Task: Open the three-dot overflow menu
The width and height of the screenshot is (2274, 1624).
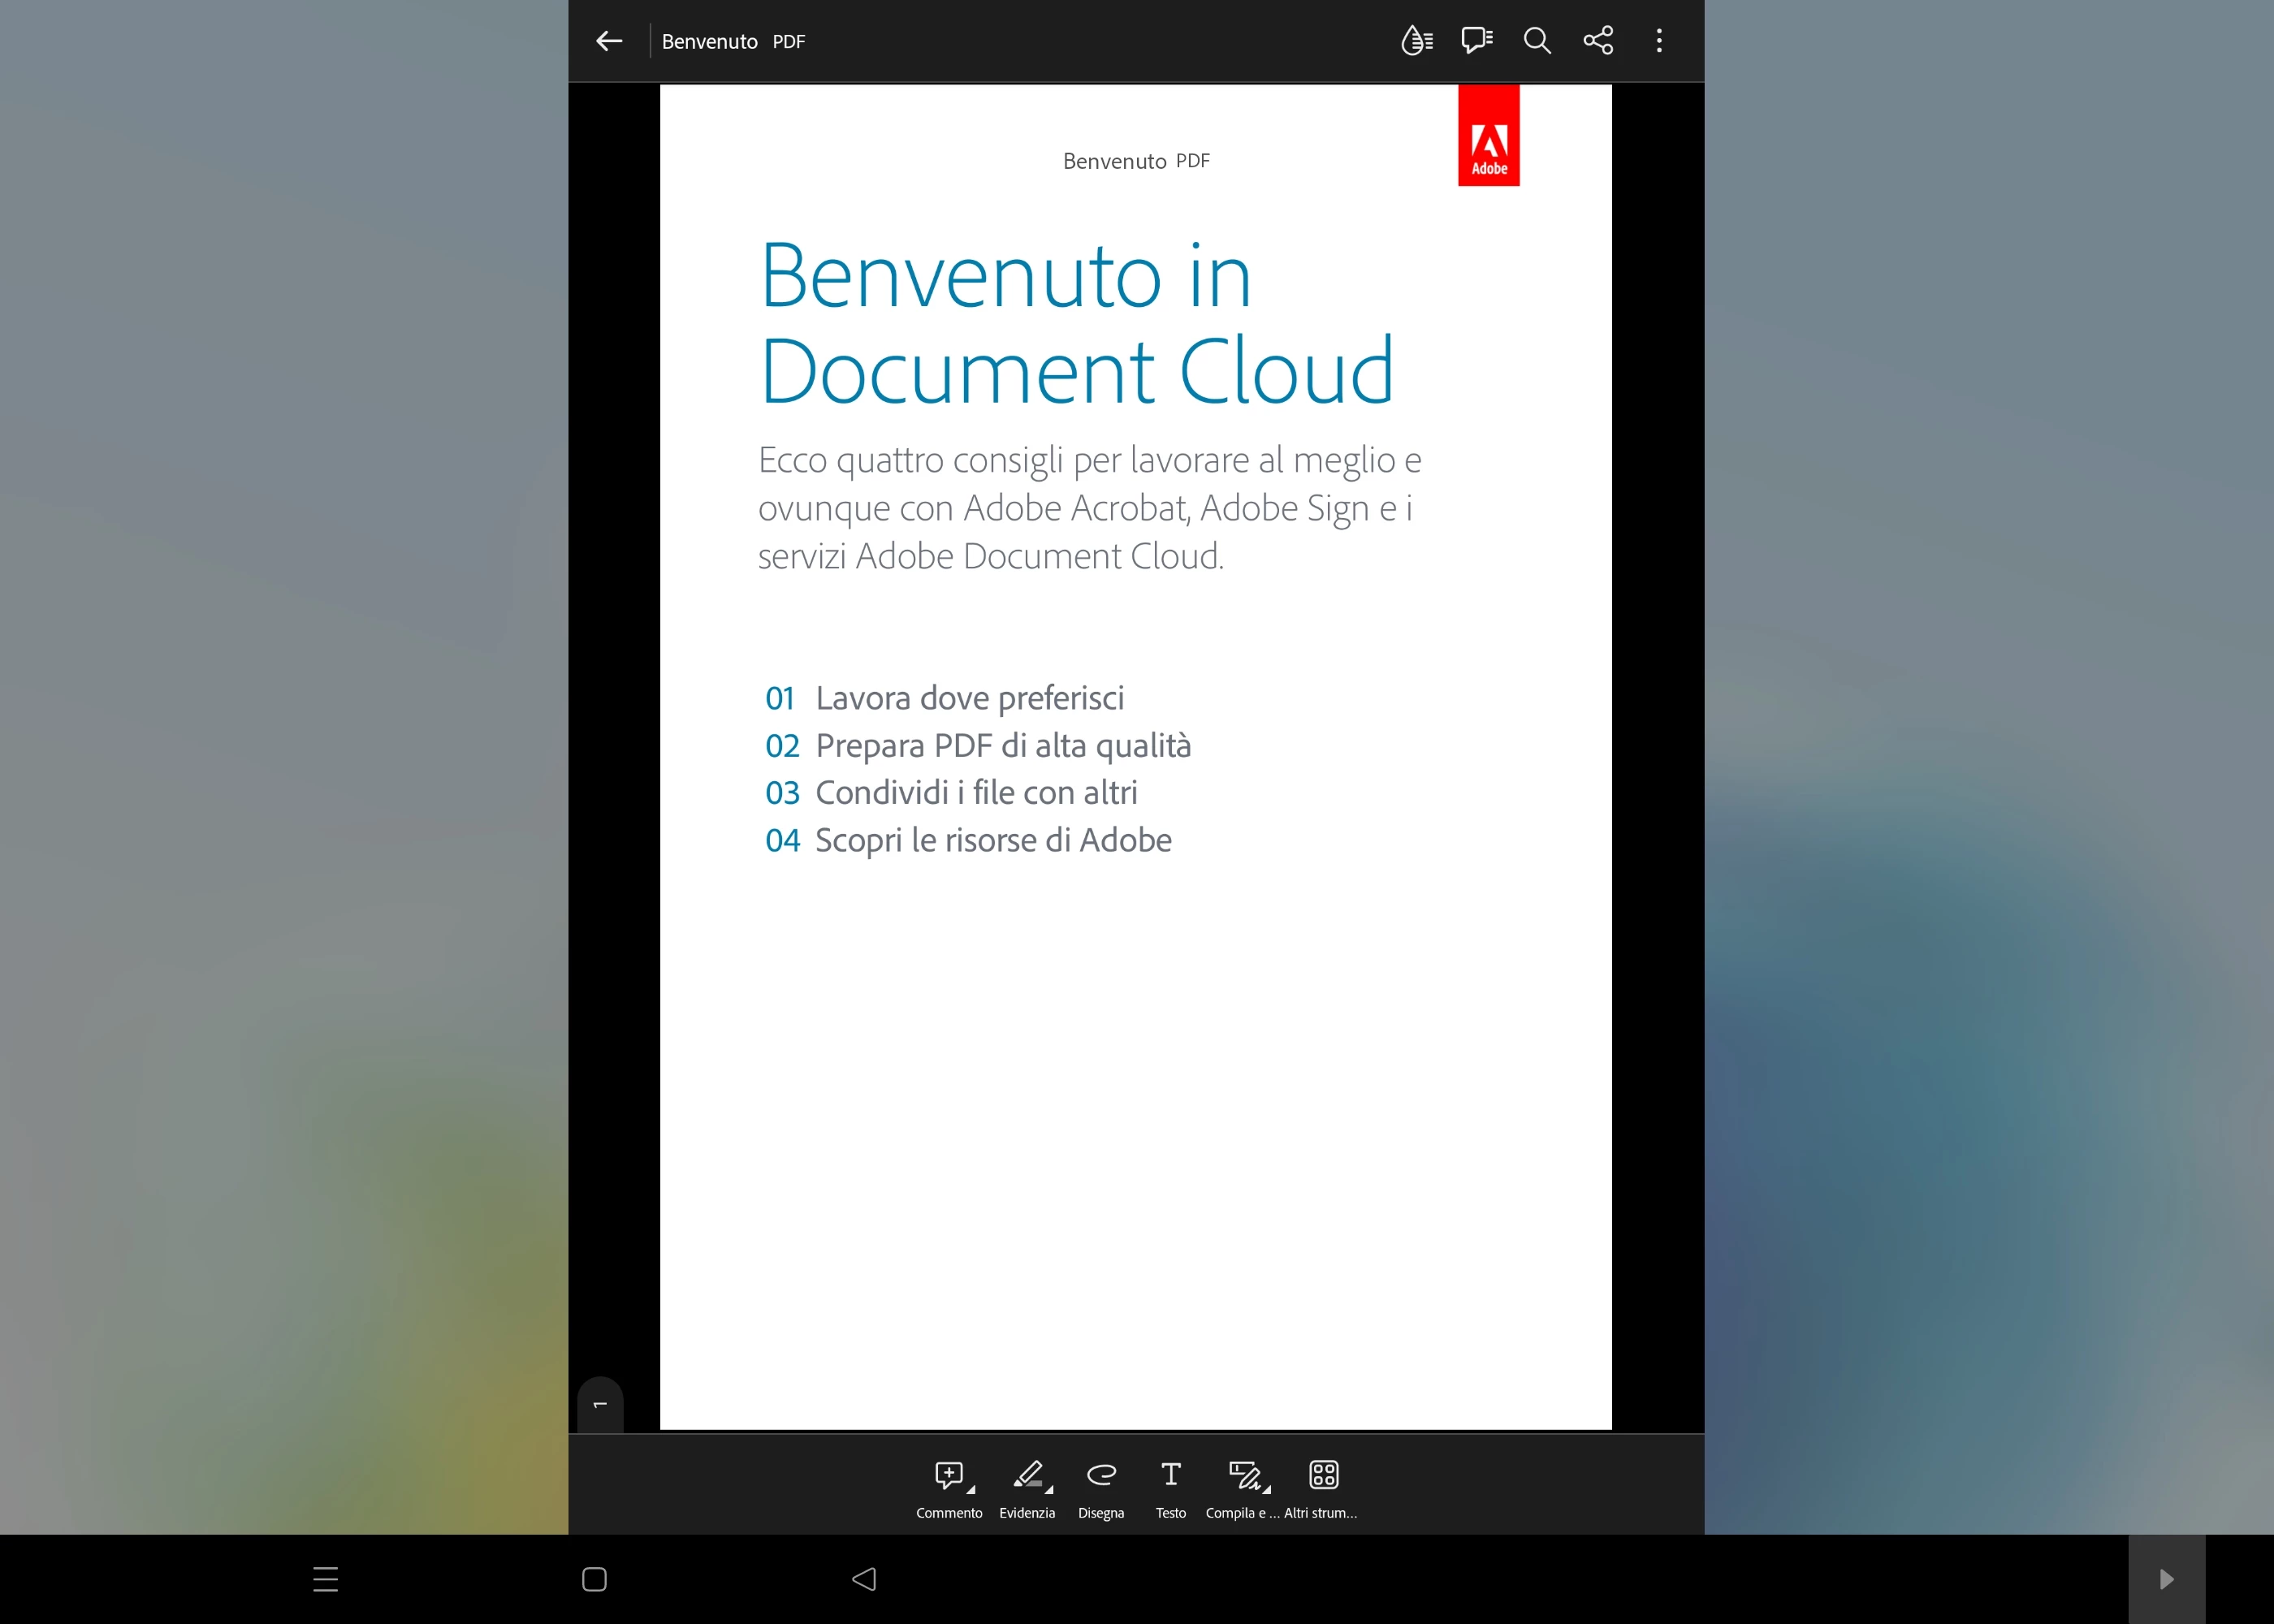Action: click(1659, 41)
